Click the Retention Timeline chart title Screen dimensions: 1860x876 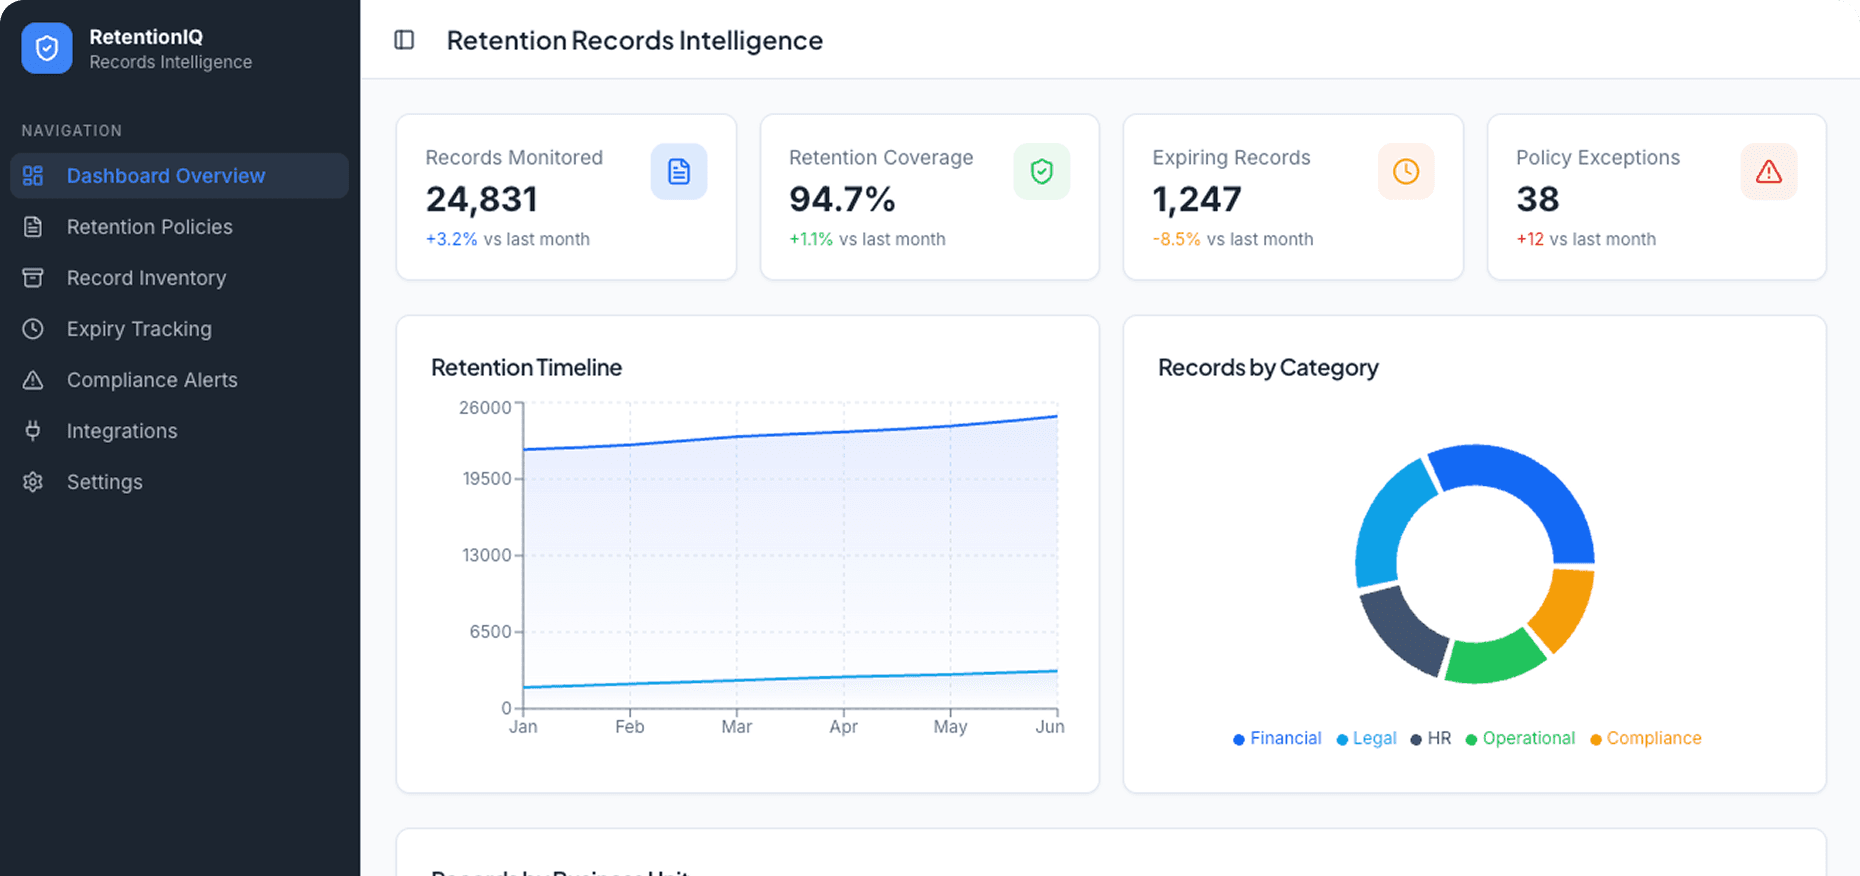pyautogui.click(x=526, y=367)
